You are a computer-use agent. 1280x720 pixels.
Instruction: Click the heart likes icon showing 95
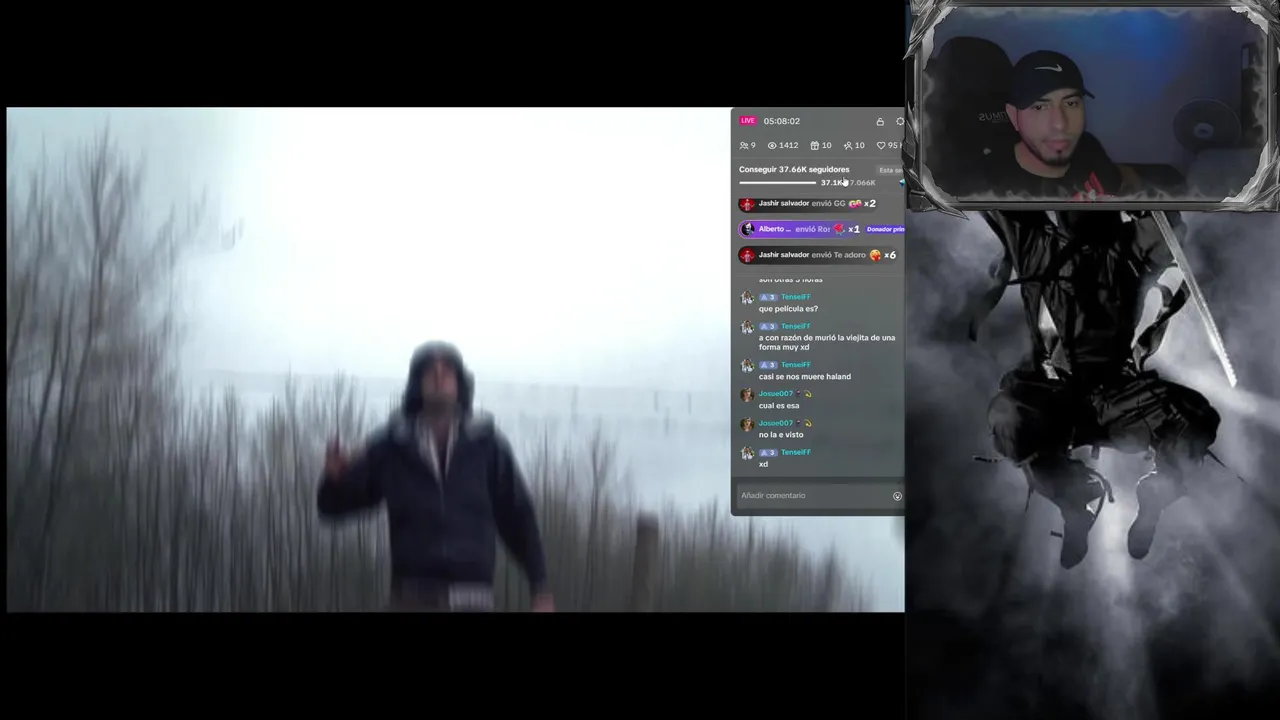(881, 146)
